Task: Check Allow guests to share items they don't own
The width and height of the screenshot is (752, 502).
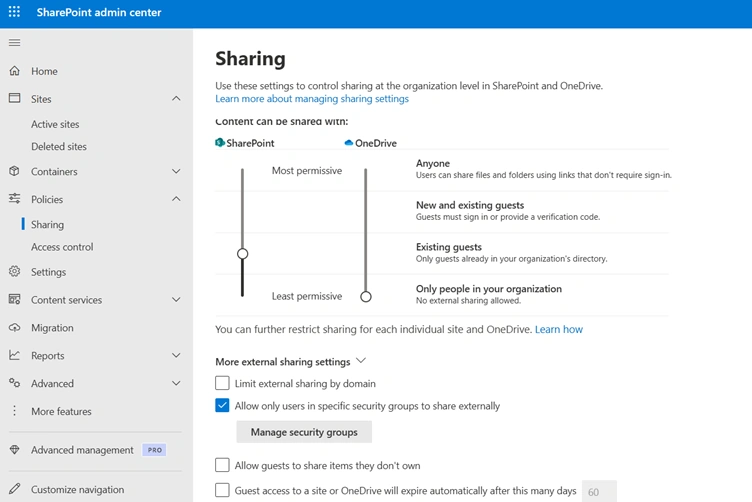Action: point(222,465)
